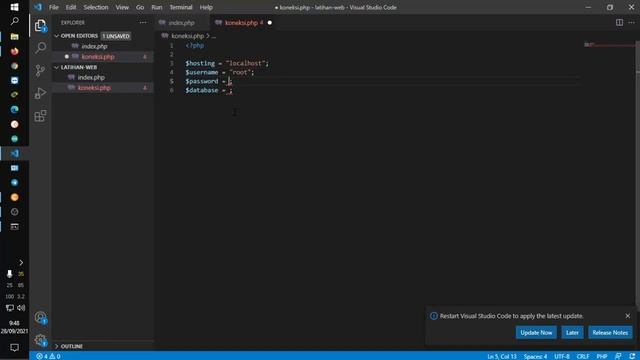Open the Terminal menu
The width and height of the screenshot is (640, 360).
click(x=181, y=7)
